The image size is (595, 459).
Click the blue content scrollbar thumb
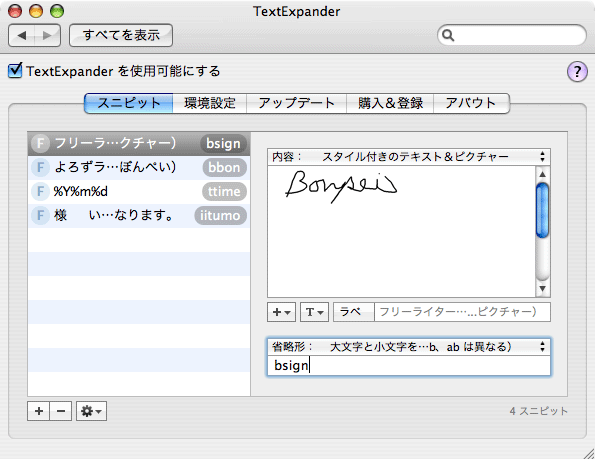(543, 211)
